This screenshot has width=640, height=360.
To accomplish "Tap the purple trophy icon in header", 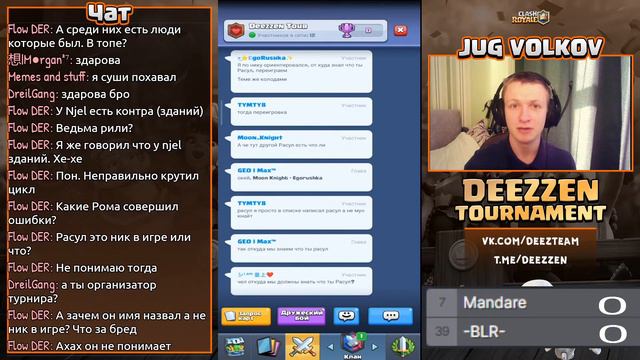I will (347, 30).
